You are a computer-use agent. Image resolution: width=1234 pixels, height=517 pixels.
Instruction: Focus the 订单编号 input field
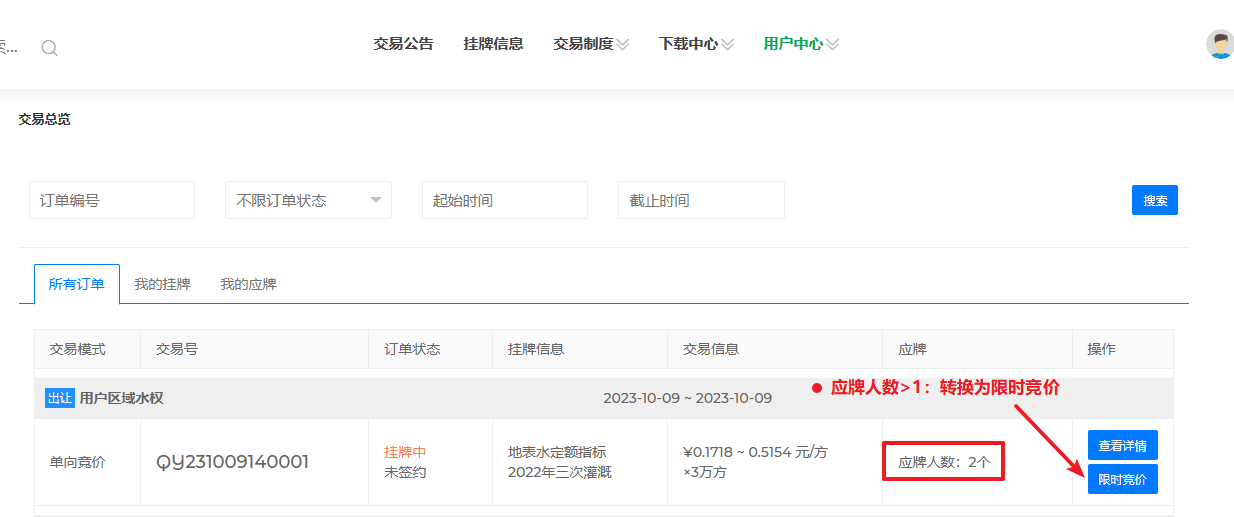click(112, 200)
